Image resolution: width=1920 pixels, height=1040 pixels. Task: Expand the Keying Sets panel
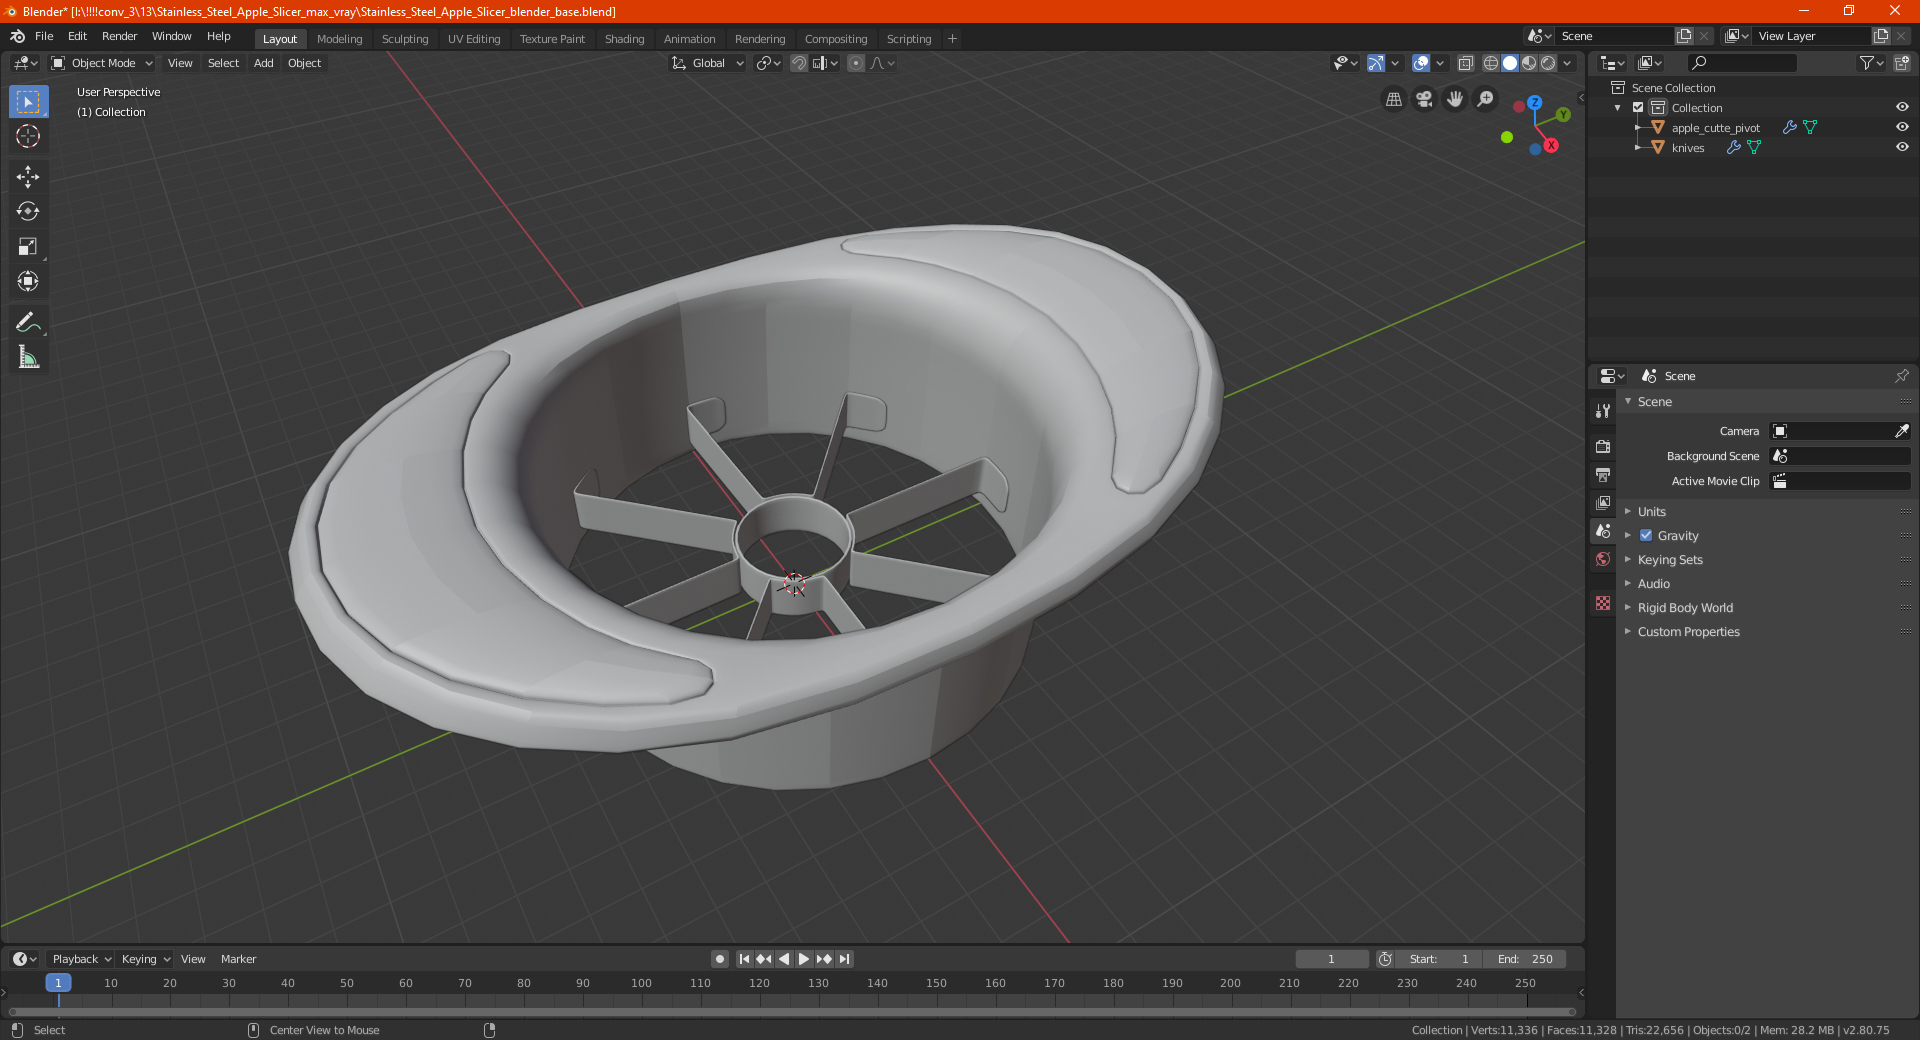pyautogui.click(x=1669, y=559)
